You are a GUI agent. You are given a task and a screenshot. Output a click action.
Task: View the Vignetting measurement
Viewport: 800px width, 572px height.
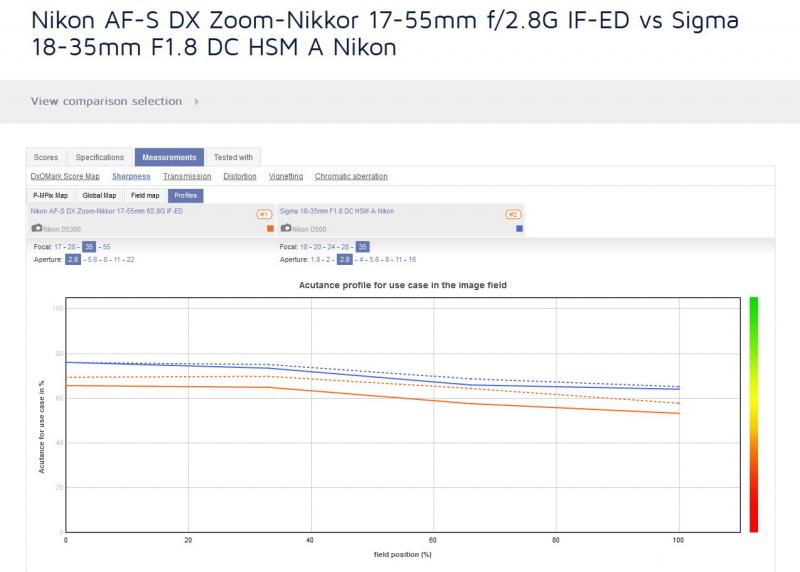[286, 176]
